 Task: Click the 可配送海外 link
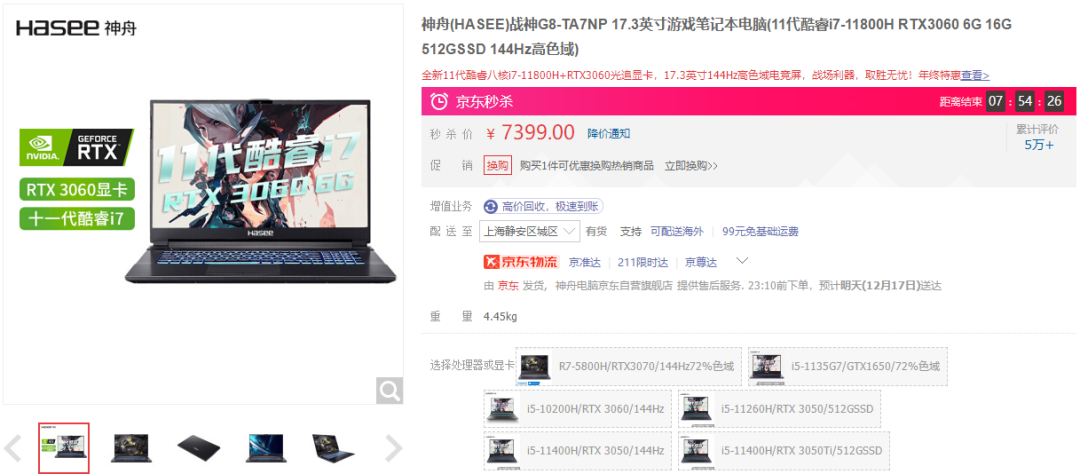point(677,231)
